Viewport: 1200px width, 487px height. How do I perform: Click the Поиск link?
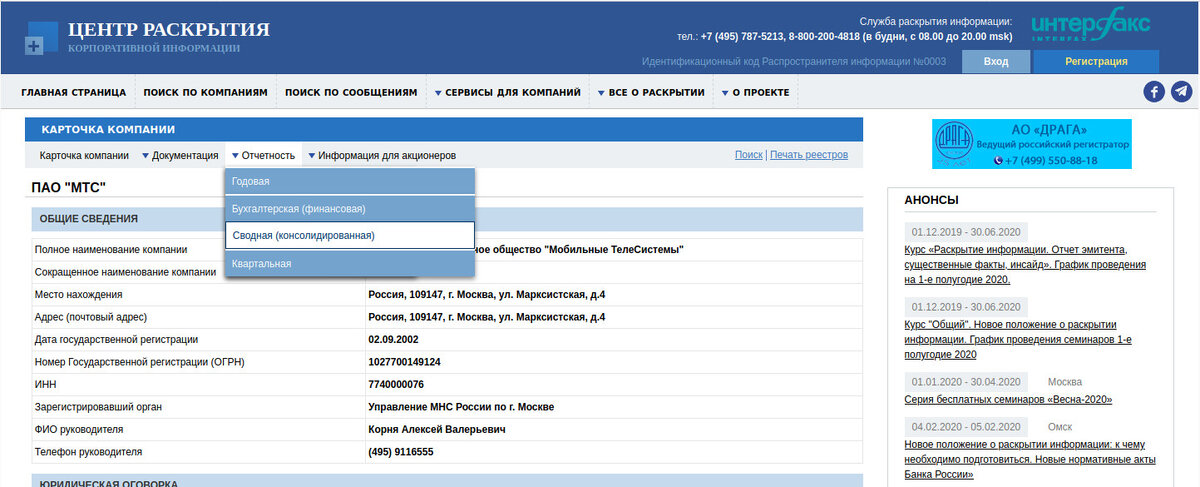tap(748, 155)
